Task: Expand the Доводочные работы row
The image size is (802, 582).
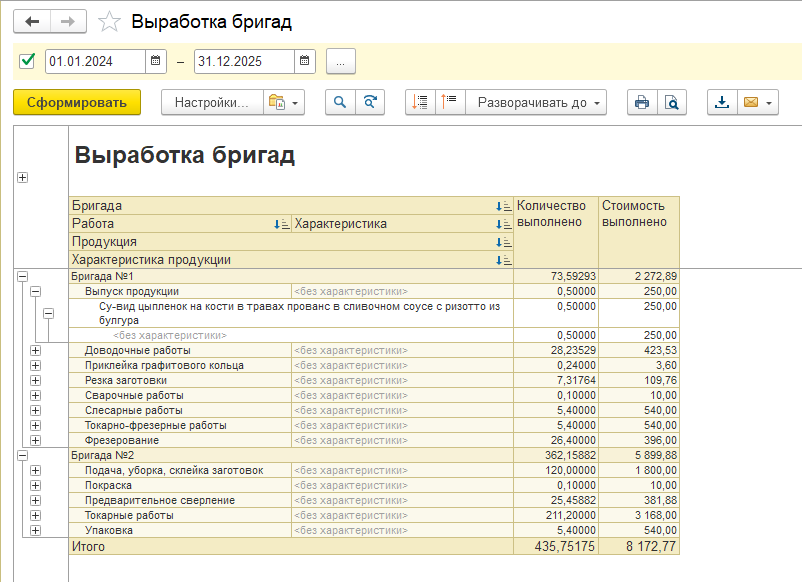Action: [35, 350]
